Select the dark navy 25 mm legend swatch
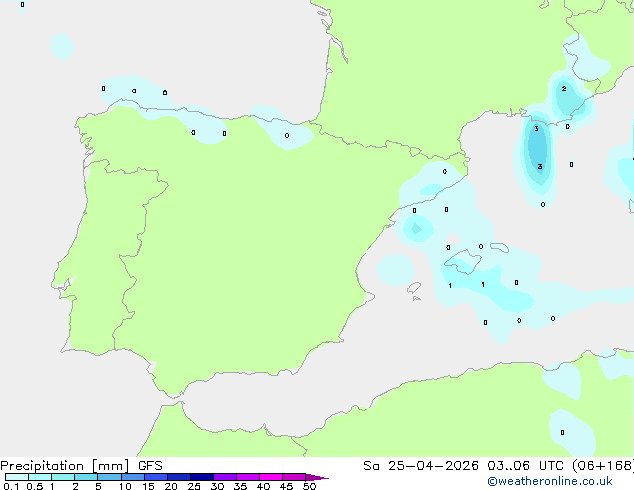634x490 pixels. point(201,478)
